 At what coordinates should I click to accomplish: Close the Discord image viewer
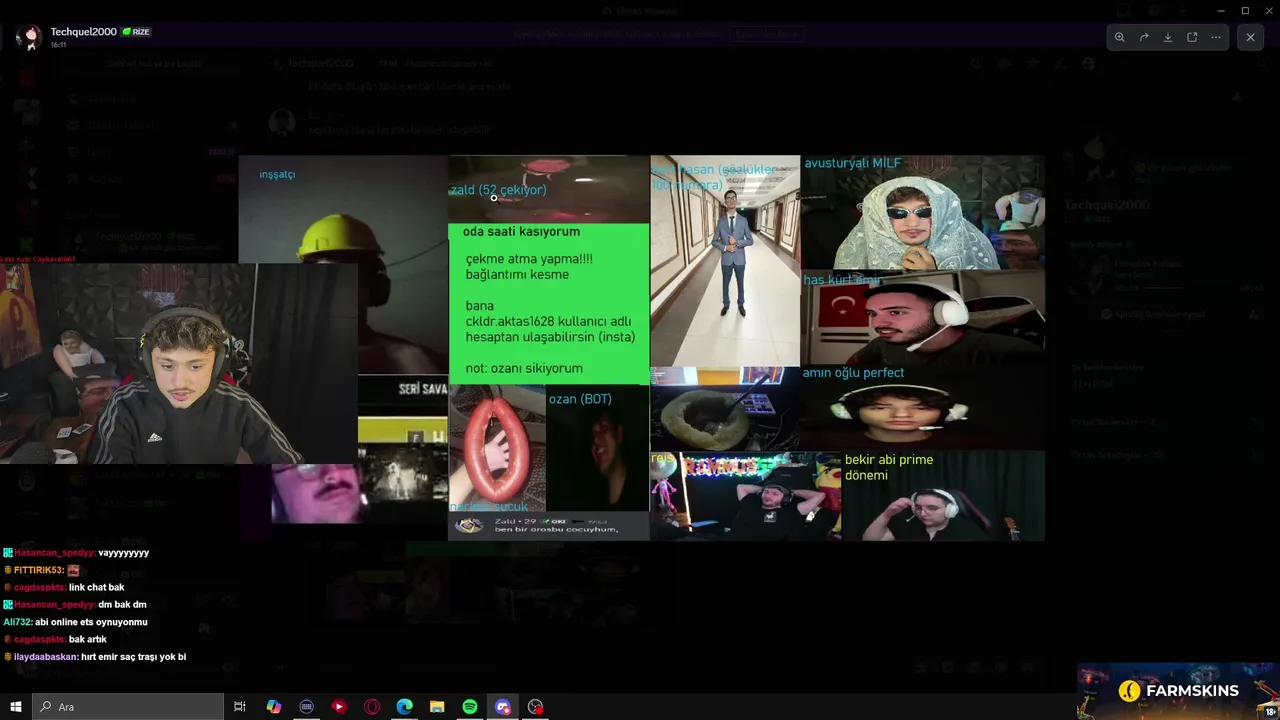coord(1250,37)
